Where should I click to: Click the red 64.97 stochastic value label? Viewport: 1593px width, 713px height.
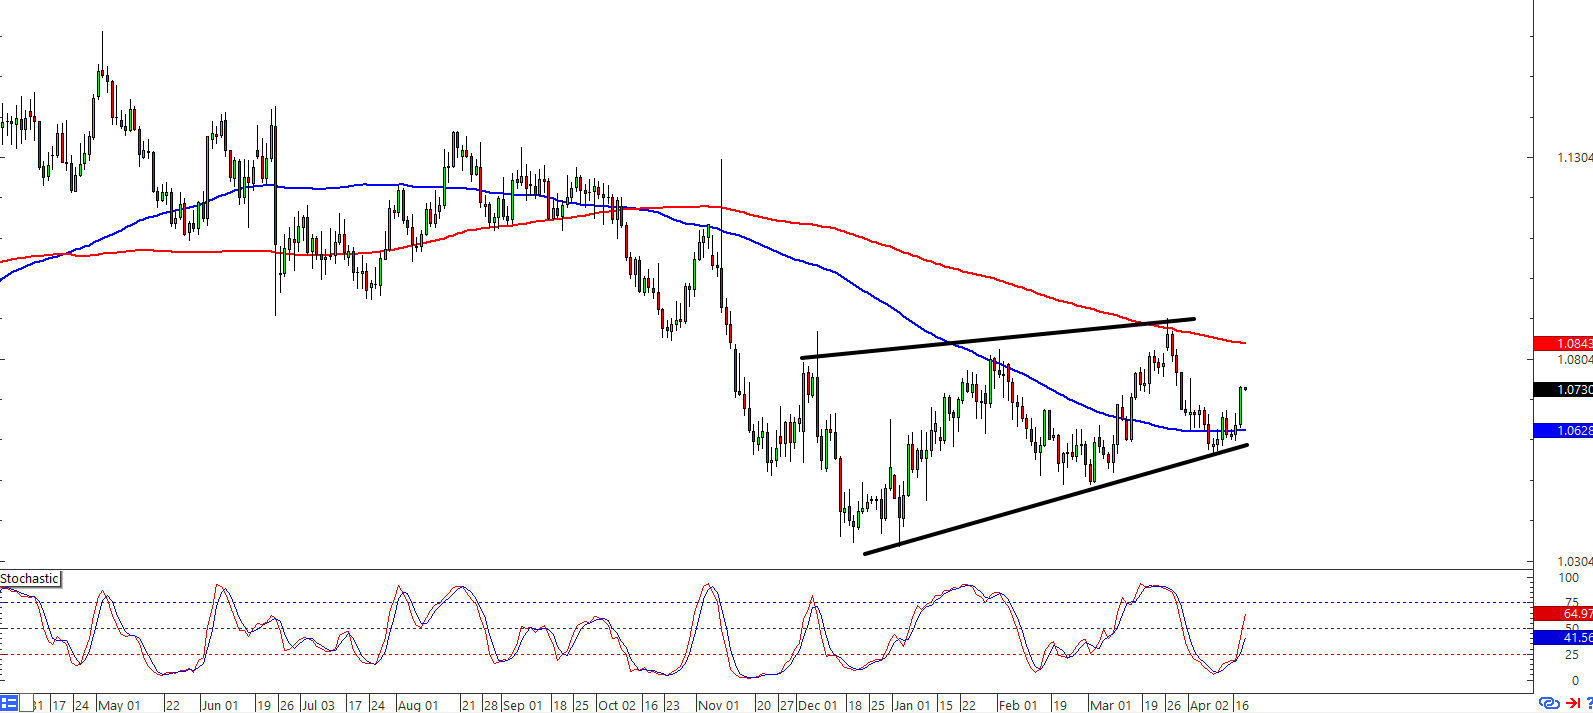tap(1563, 613)
